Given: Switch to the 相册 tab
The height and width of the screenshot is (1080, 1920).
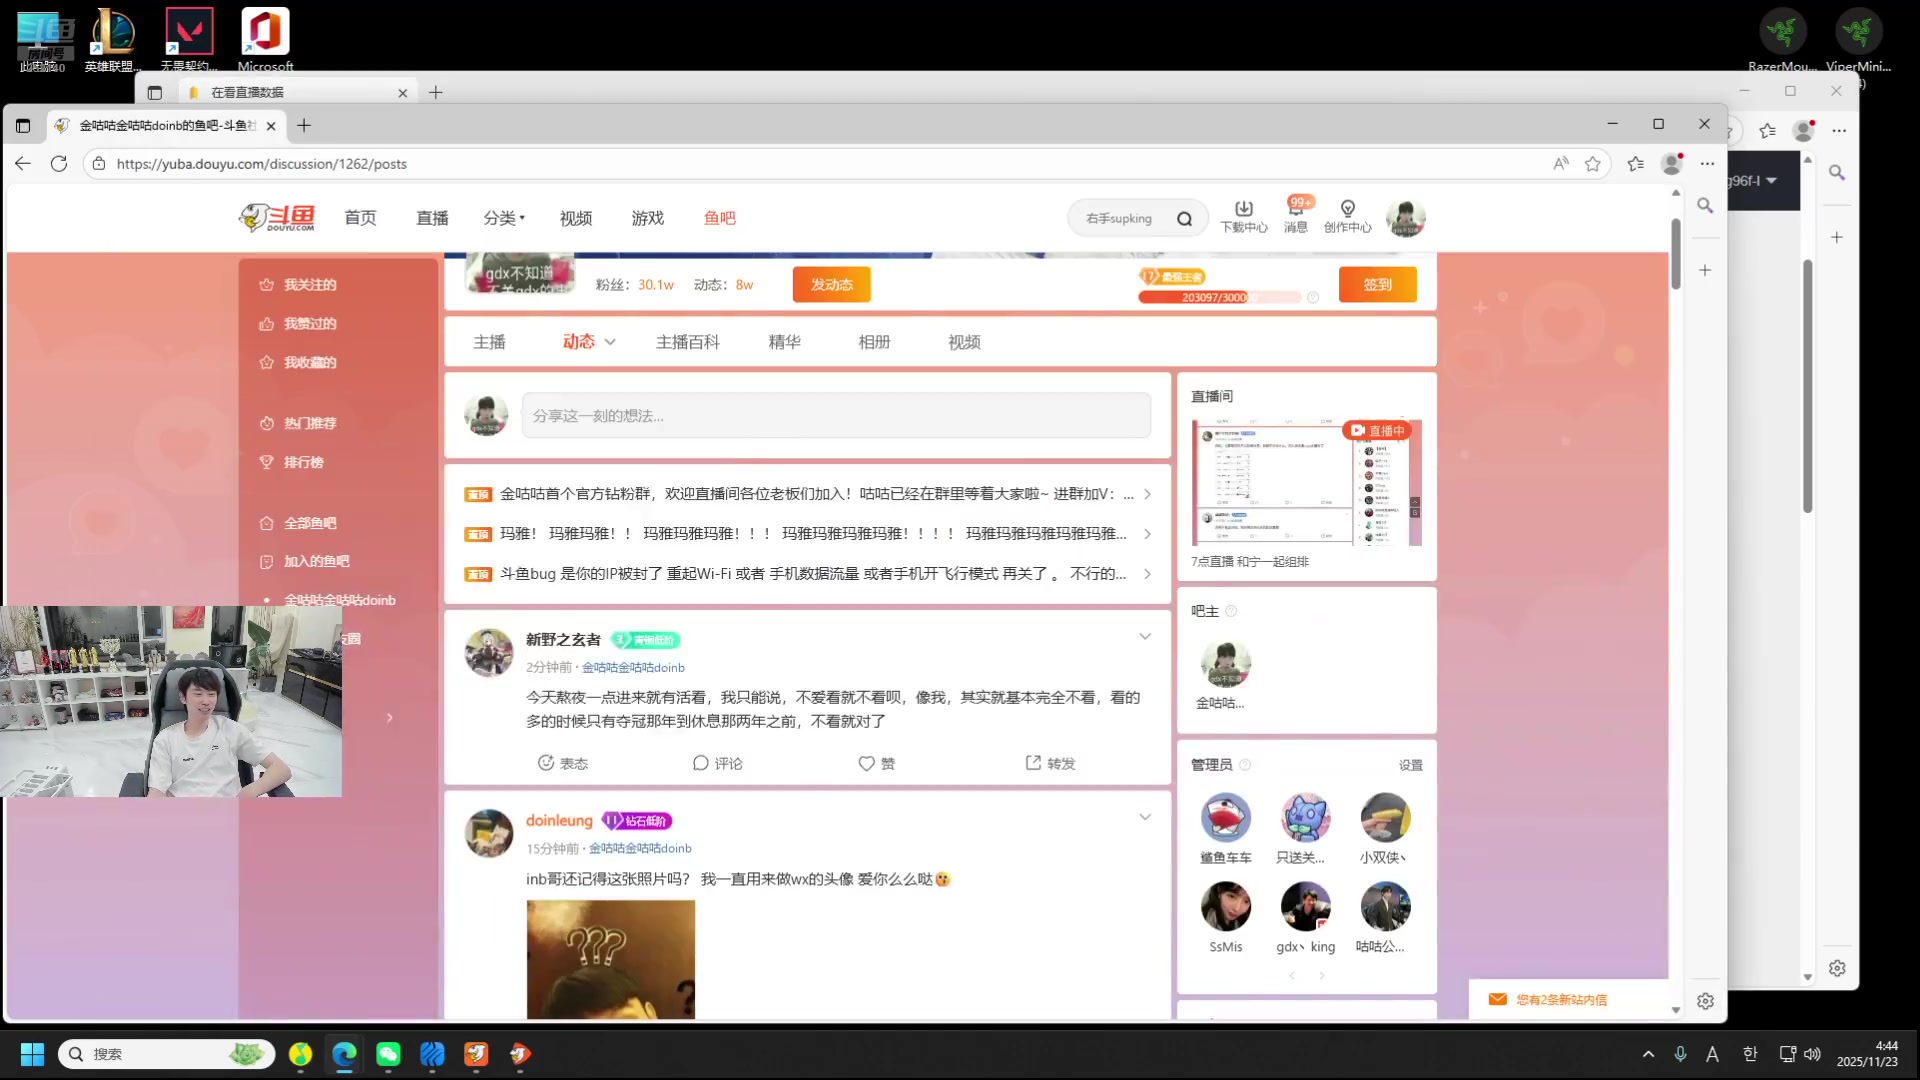Looking at the screenshot, I should point(874,341).
